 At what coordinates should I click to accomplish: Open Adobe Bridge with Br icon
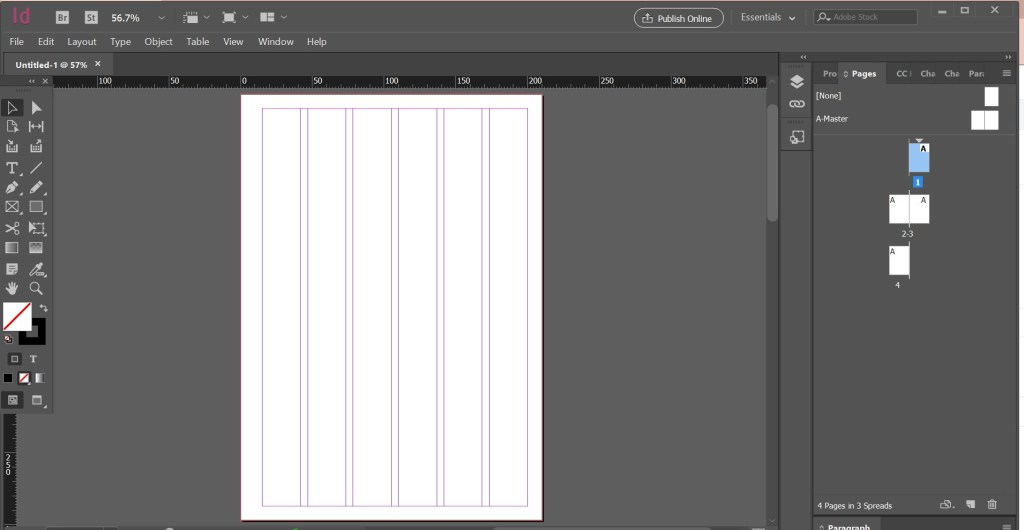coord(63,18)
